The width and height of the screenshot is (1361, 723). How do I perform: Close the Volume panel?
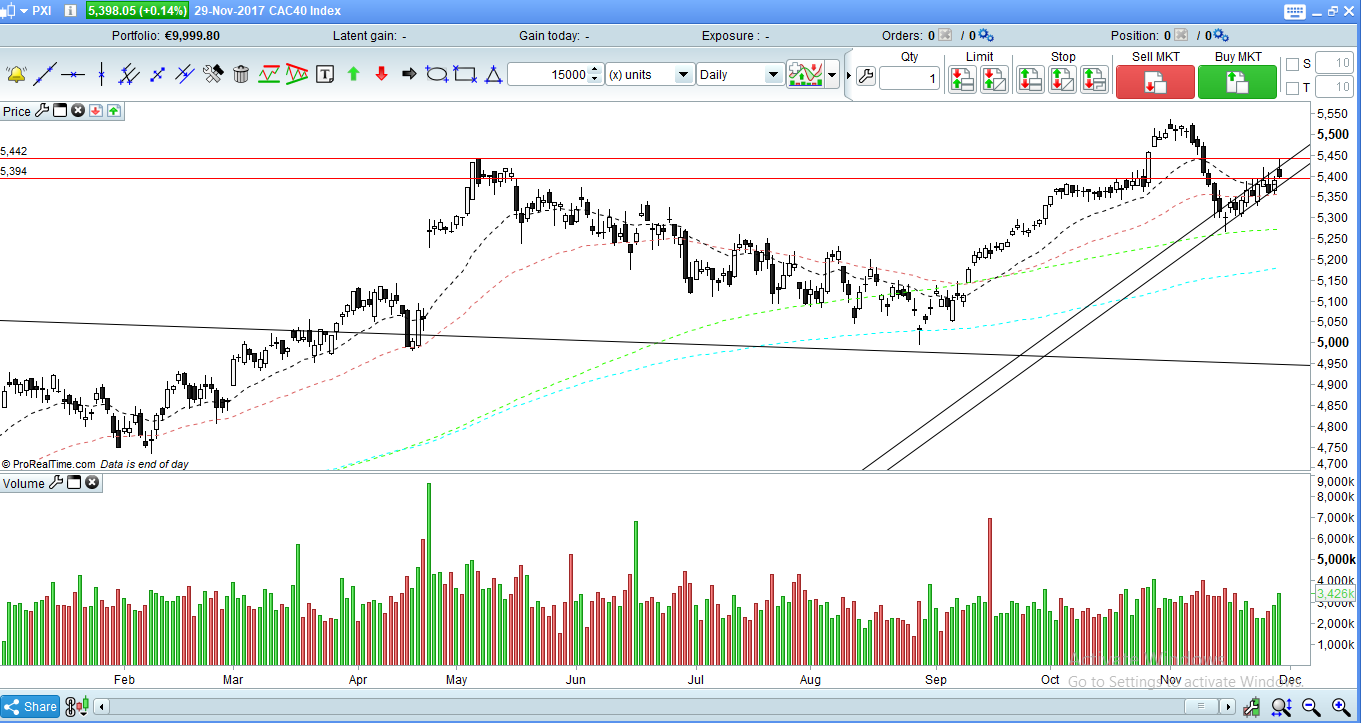tap(92, 483)
